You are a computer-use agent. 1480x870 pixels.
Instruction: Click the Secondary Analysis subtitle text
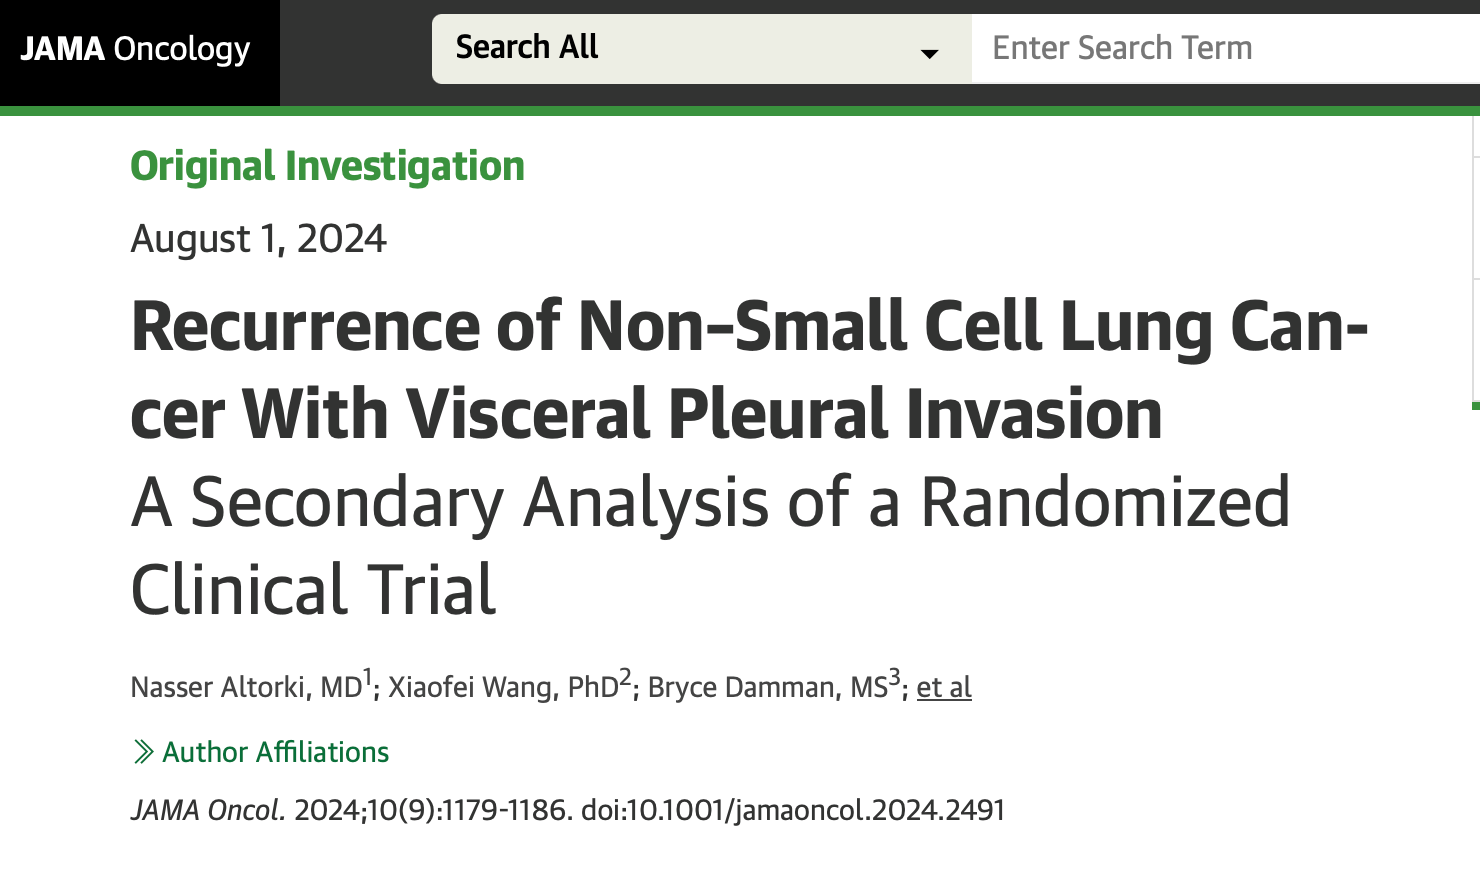click(x=710, y=545)
